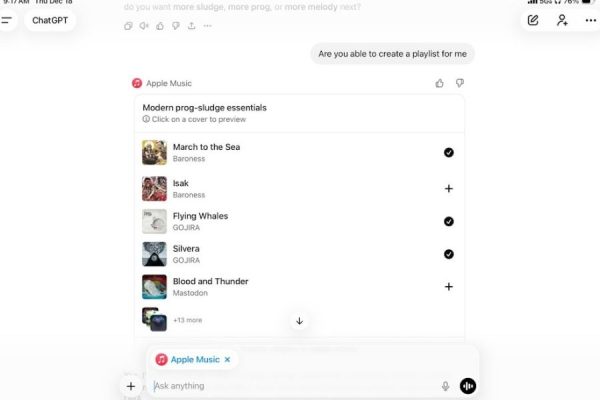The image size is (600, 400).
Task: Open the ChatGPT model selector
Action: (x=50, y=20)
